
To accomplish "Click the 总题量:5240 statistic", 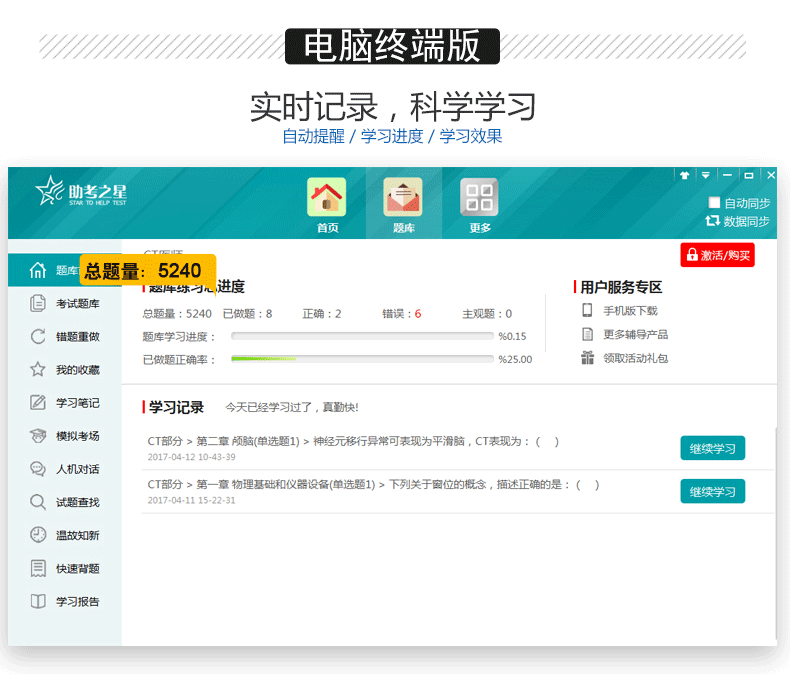I will coord(177,314).
